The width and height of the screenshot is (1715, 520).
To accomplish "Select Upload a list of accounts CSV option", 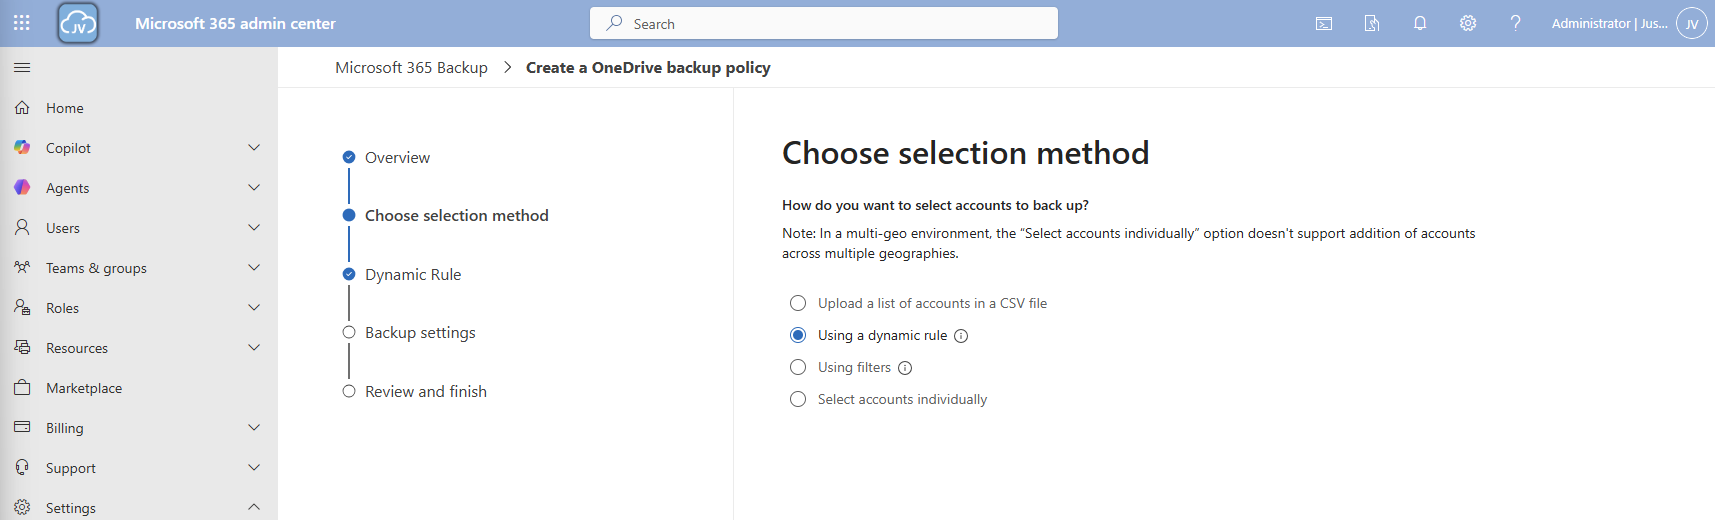I will [x=798, y=303].
